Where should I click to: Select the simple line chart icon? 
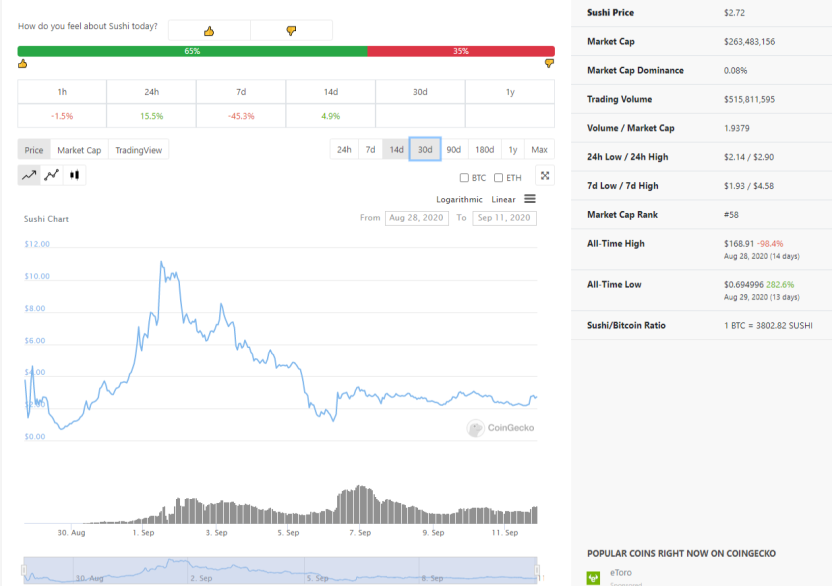point(29,175)
